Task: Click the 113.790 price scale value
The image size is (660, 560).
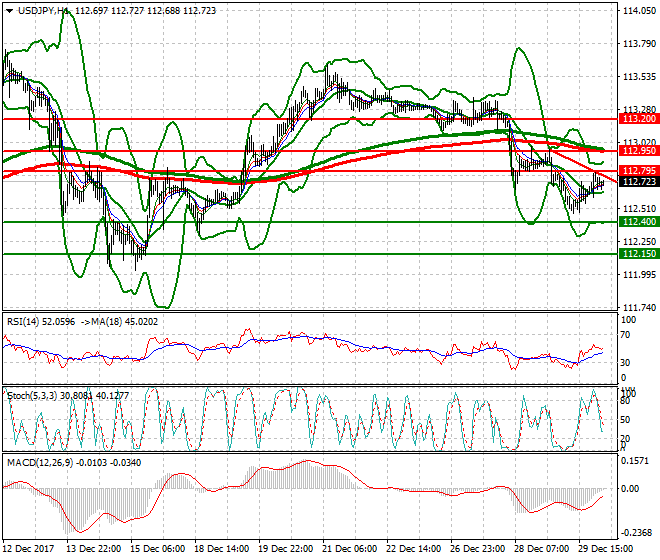Action: [x=639, y=44]
